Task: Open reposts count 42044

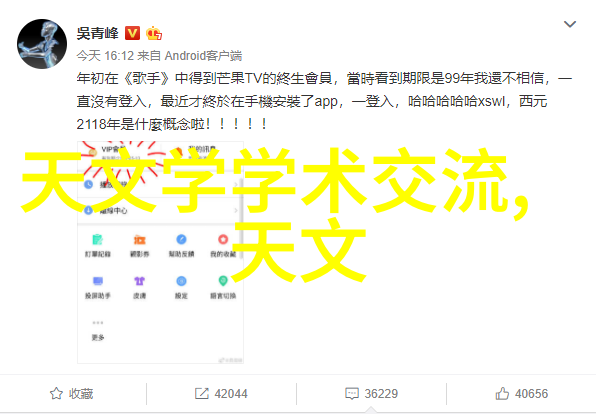Action: coord(231,393)
